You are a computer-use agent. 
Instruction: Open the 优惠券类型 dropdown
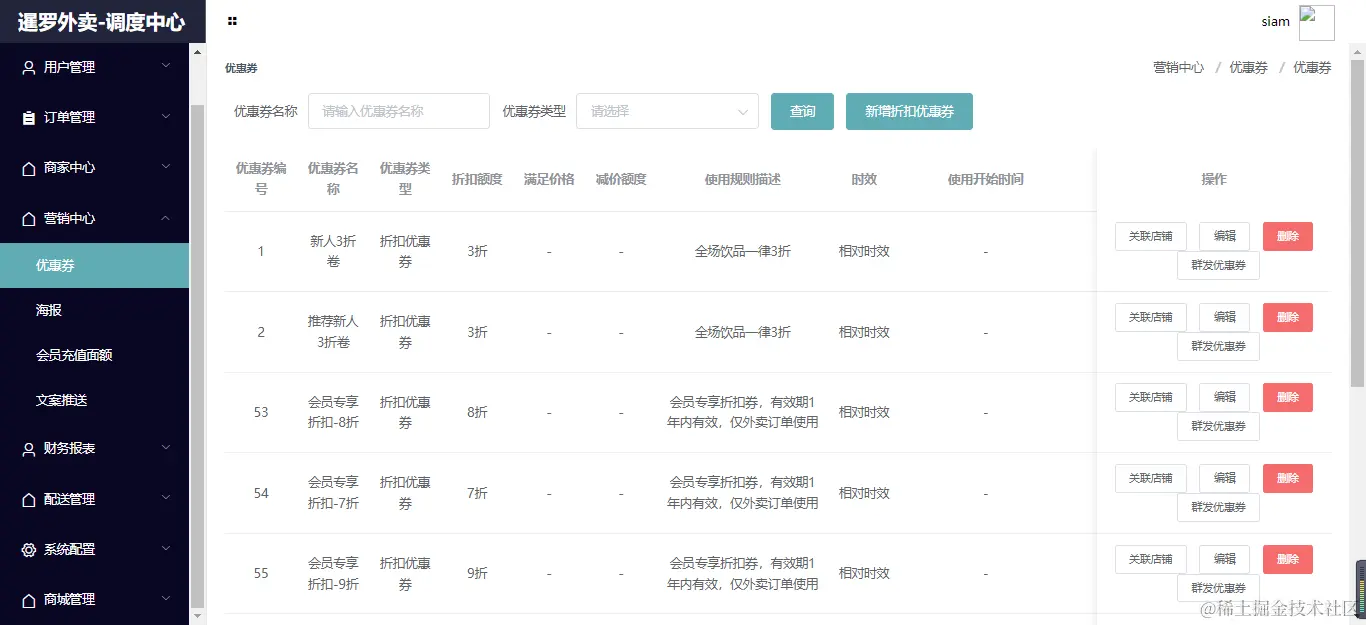(x=667, y=111)
